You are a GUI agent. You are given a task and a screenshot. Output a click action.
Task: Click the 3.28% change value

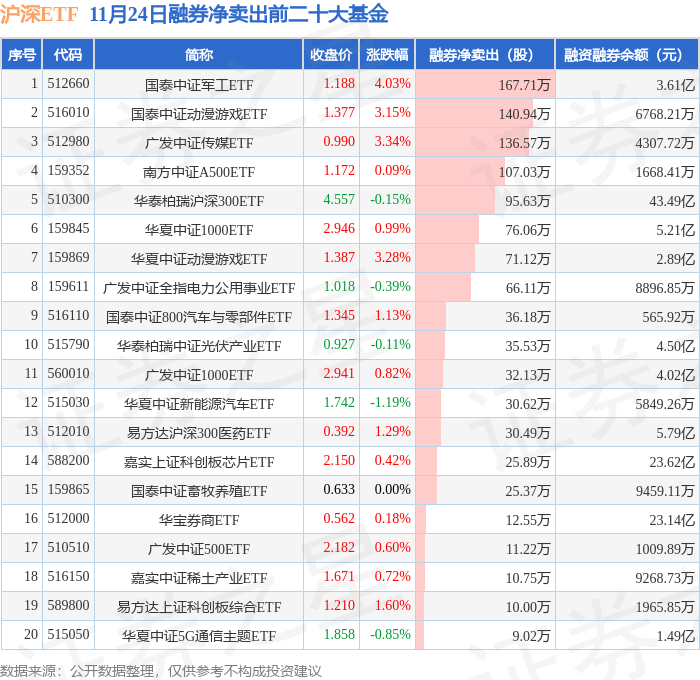392,258
